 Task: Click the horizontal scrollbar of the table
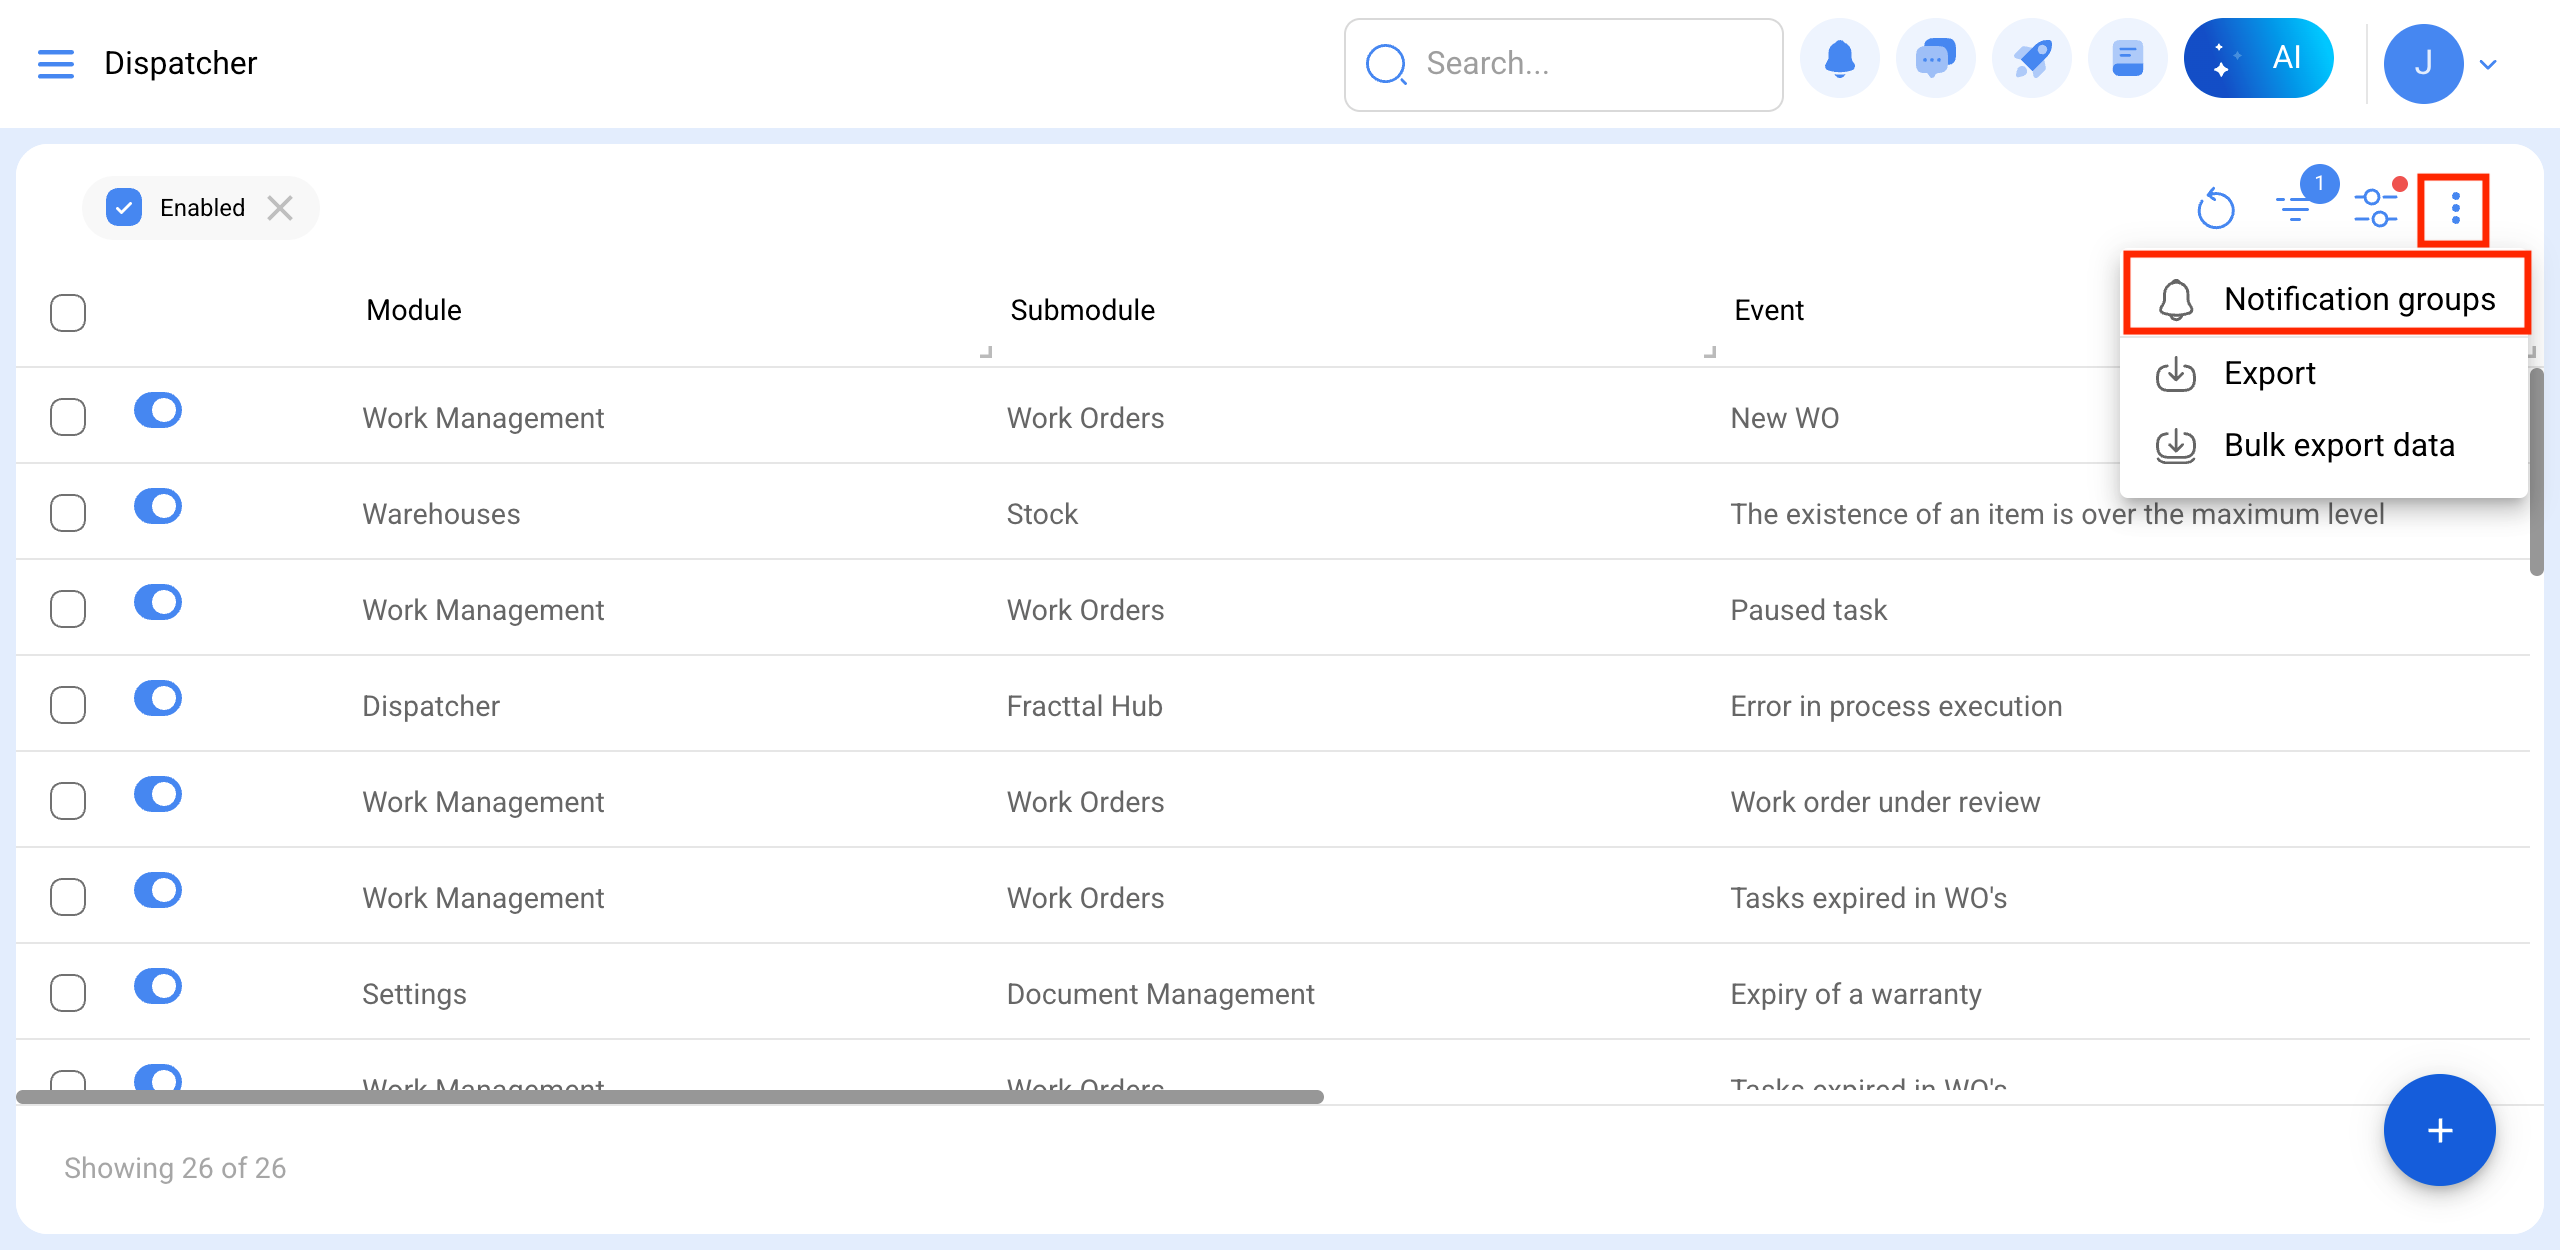point(670,1097)
